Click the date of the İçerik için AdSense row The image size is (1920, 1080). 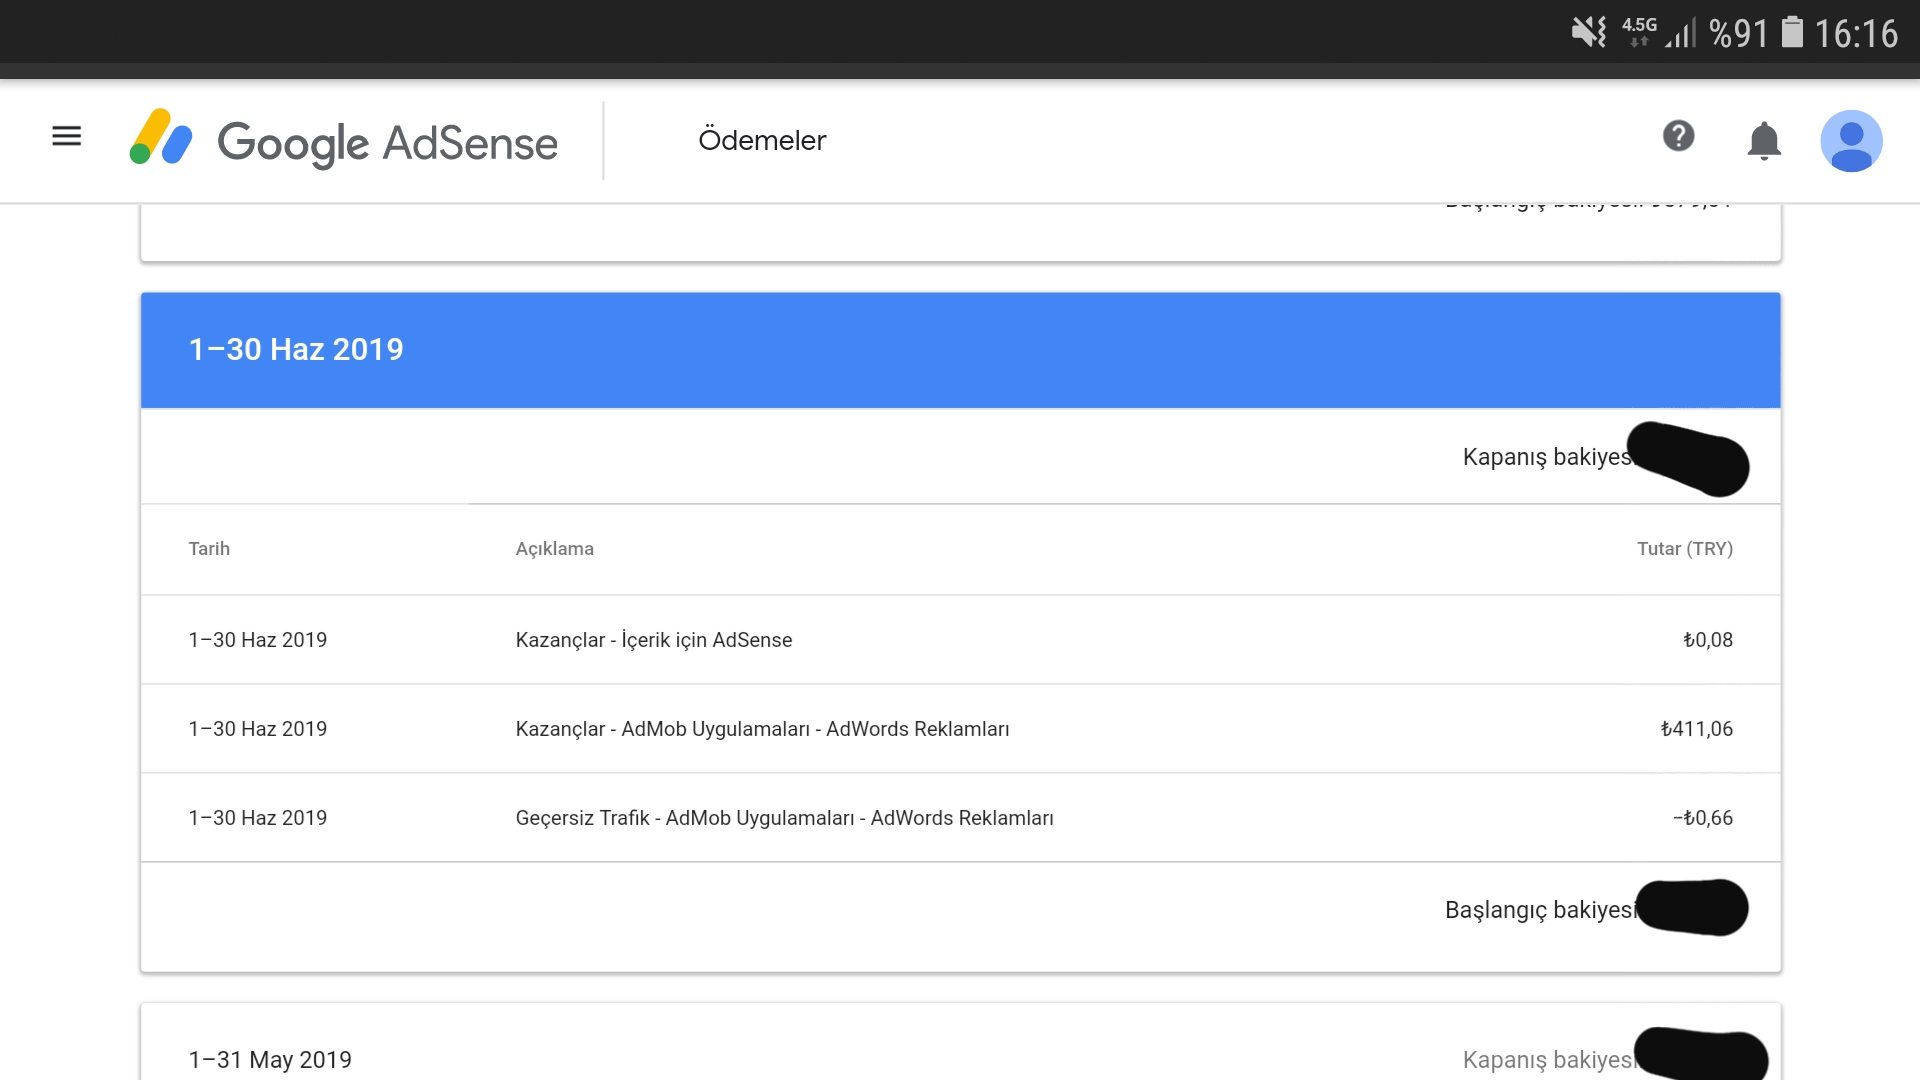[258, 640]
